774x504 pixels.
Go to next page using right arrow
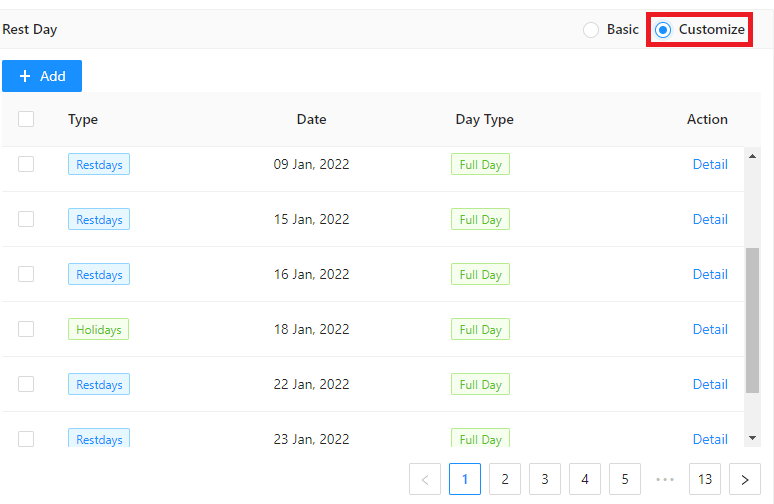pyautogui.click(x=745, y=480)
